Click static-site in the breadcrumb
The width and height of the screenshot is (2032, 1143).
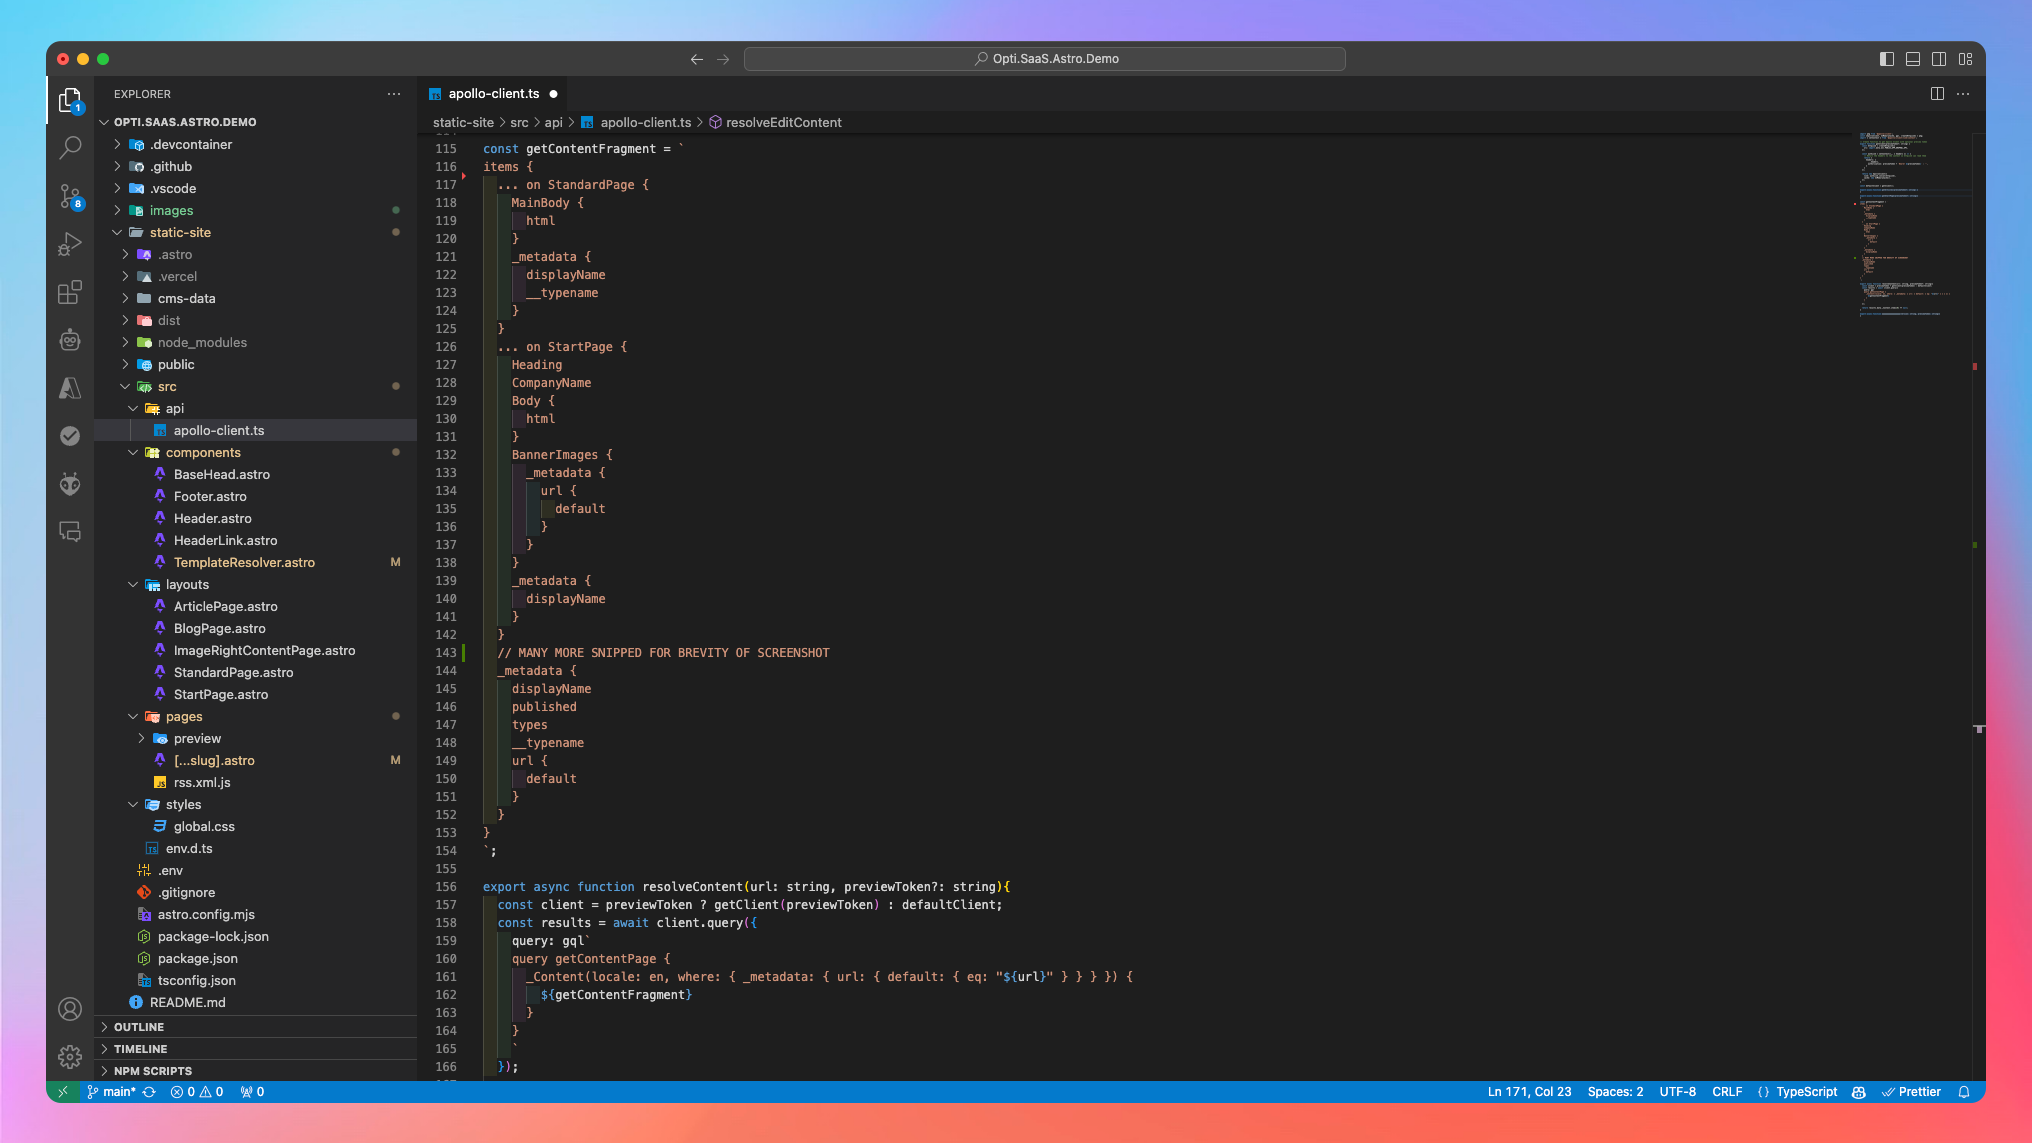pyautogui.click(x=463, y=122)
